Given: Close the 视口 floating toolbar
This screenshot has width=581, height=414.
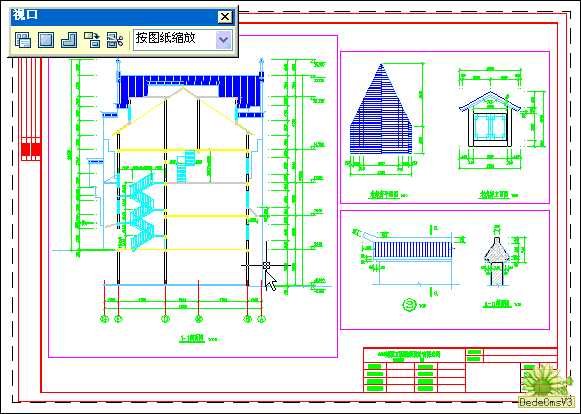Looking at the screenshot, I should (225, 17).
